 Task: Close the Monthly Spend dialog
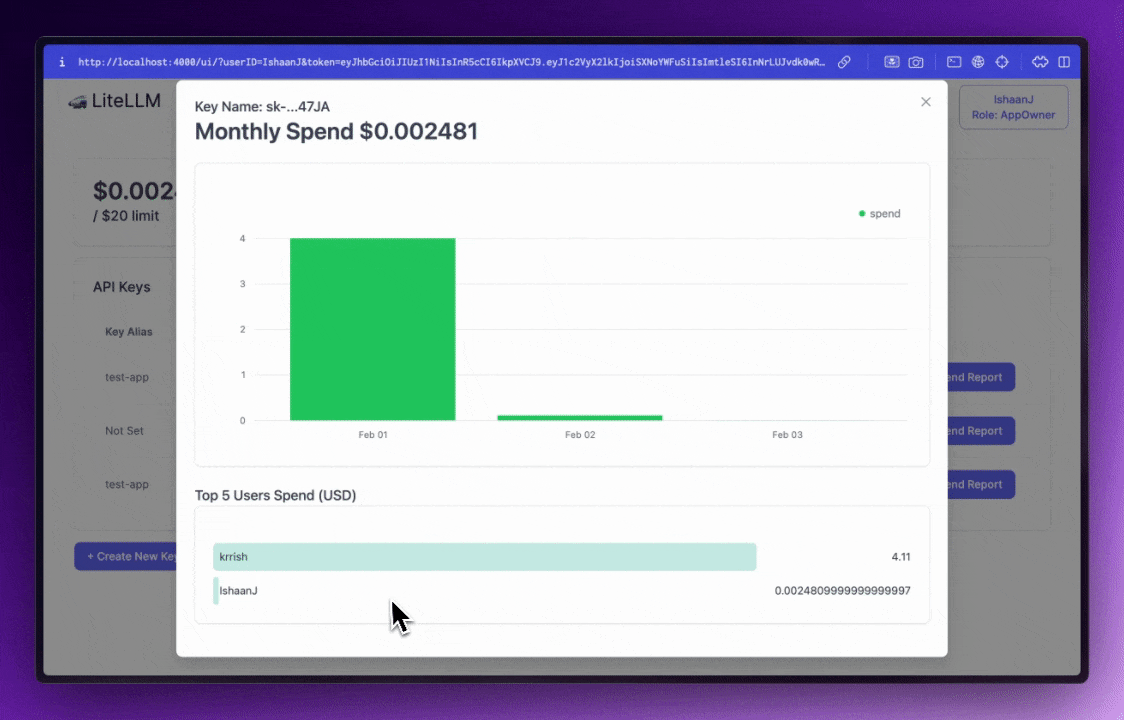tap(926, 102)
